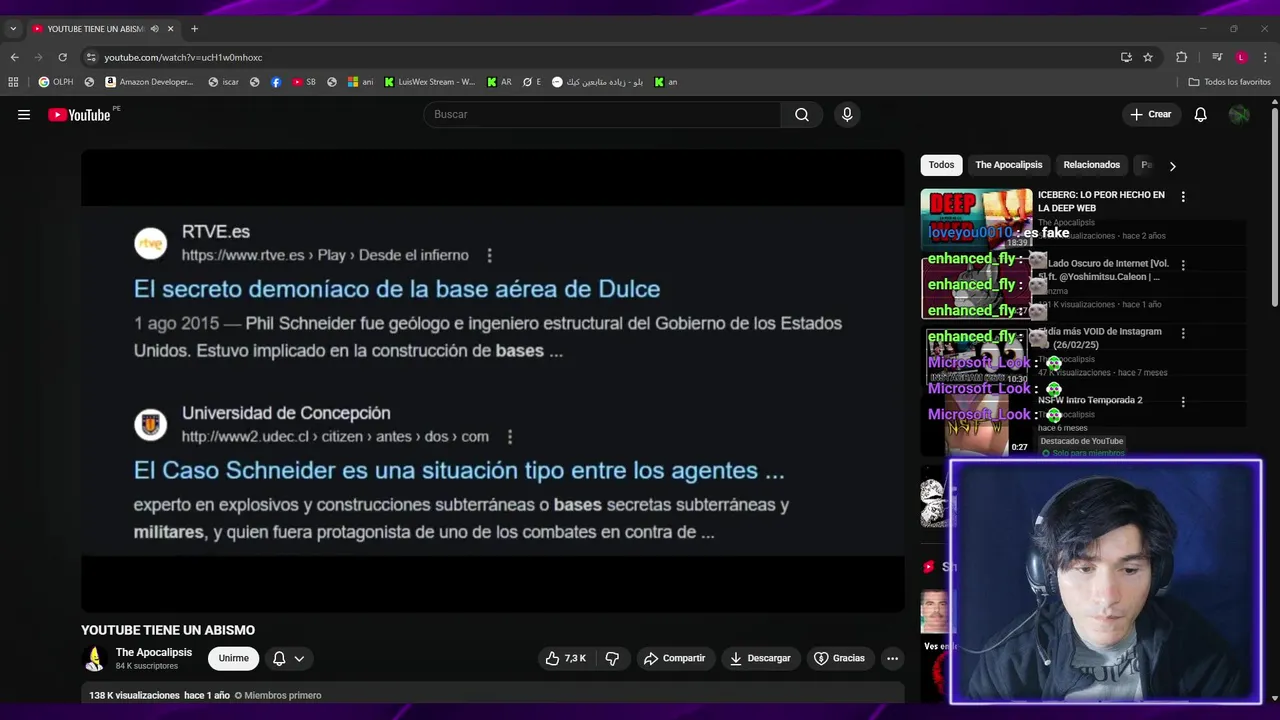This screenshot has height=720, width=1280.
Task: Click the Descargar button
Action: point(760,658)
